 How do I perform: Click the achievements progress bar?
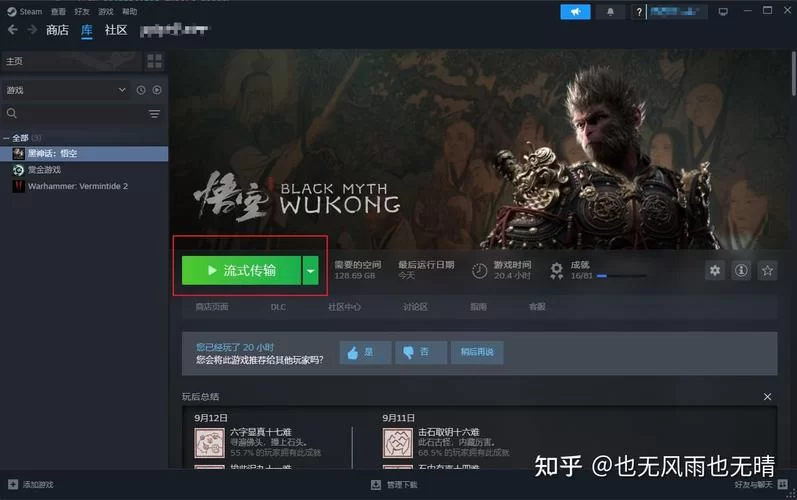coord(621,276)
